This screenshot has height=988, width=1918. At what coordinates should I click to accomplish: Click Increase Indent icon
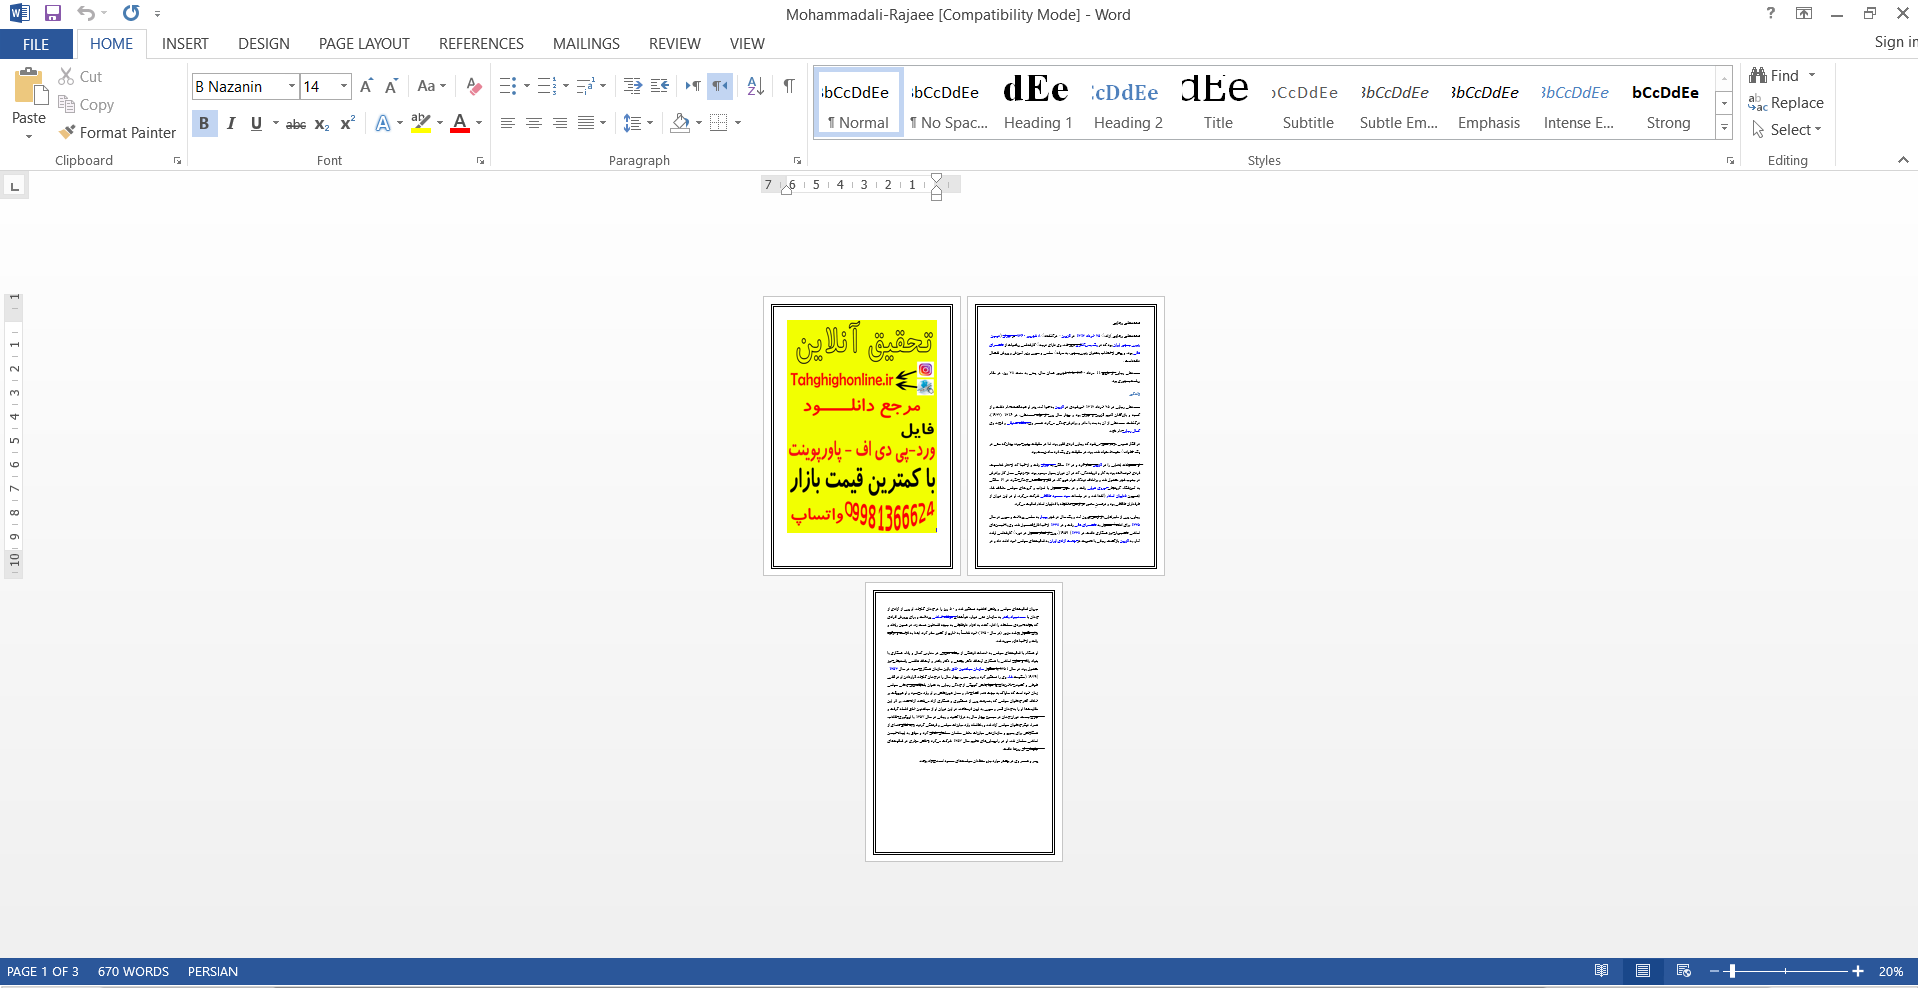pyautogui.click(x=660, y=86)
